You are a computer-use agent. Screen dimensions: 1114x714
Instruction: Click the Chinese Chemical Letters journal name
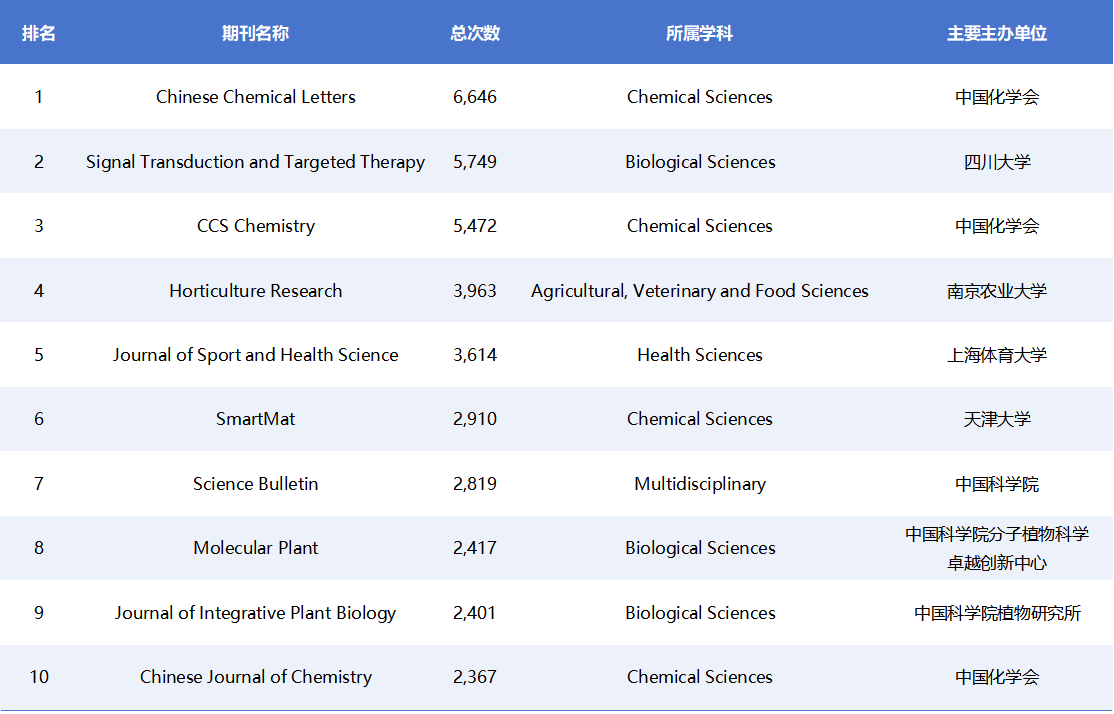click(x=255, y=97)
